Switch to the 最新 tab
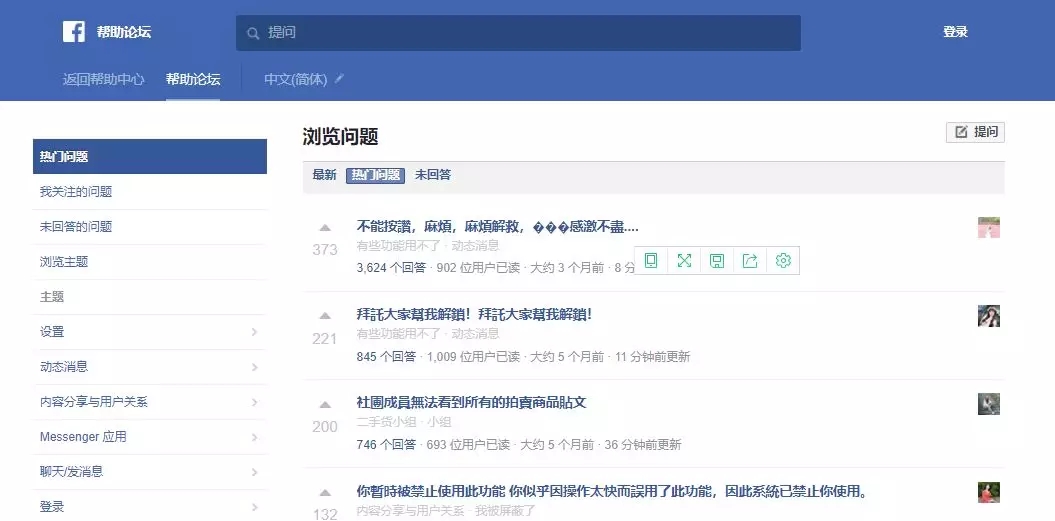 pos(324,175)
